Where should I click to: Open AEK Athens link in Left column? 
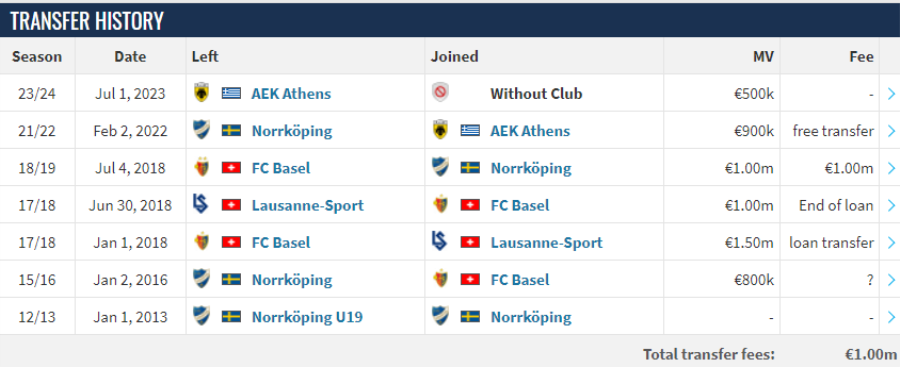(x=291, y=94)
